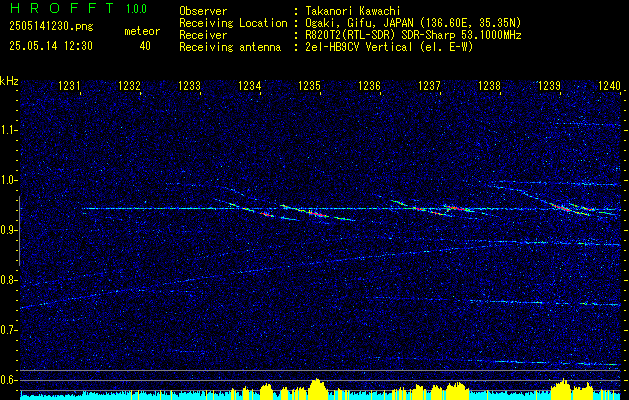Click the 1240 time axis marker

(x=609, y=85)
